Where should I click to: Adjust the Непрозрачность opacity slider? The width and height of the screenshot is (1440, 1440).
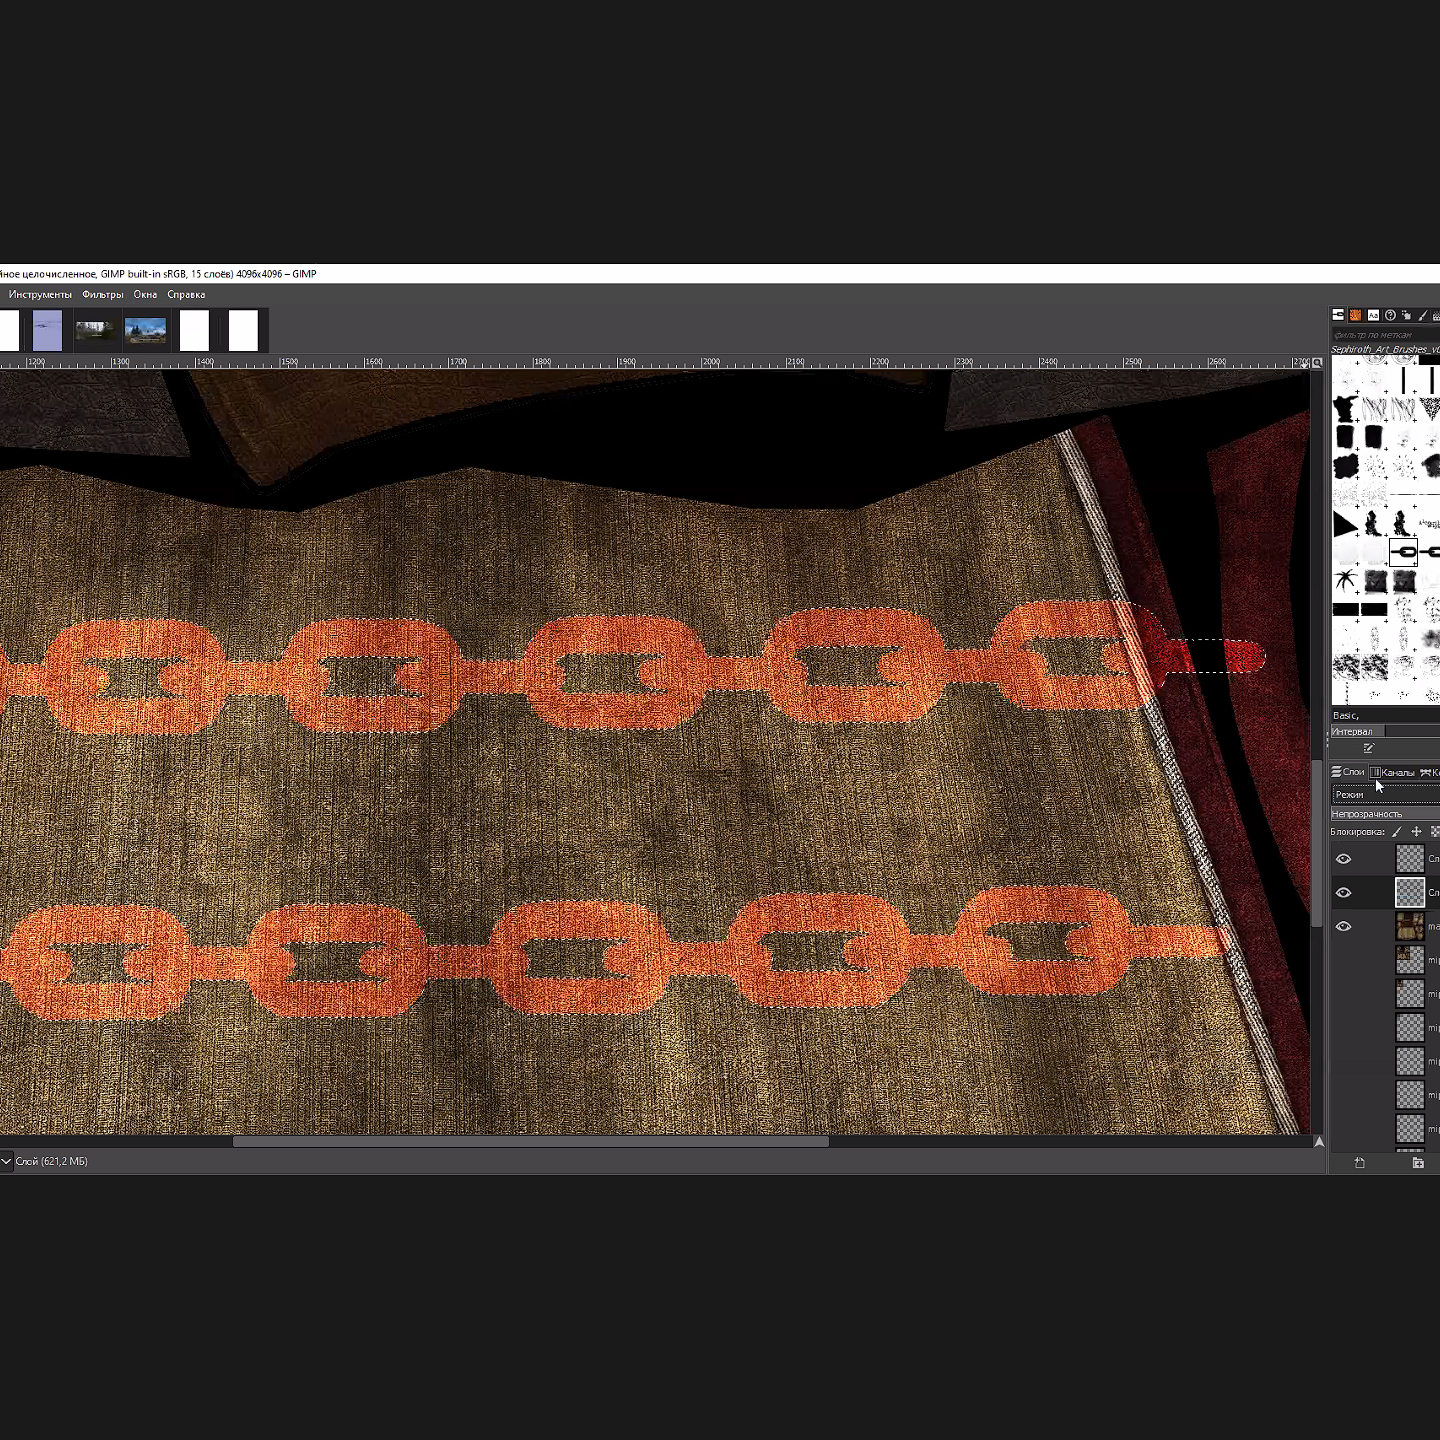tap(1385, 814)
